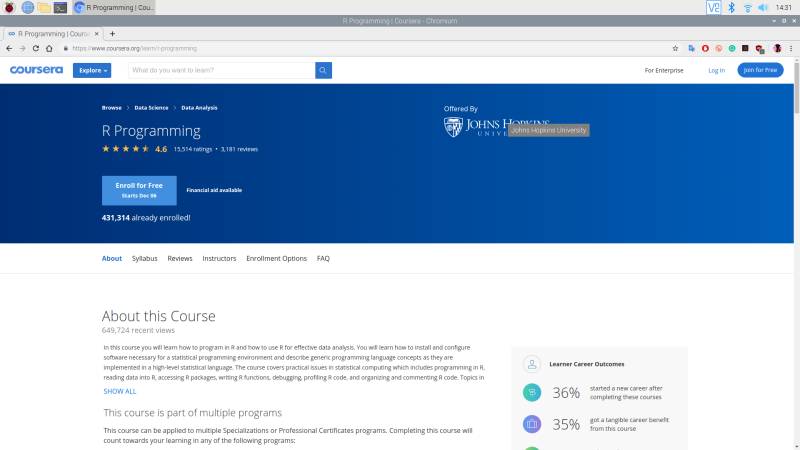
Task: Reload the Coursera page
Action: coord(36,48)
